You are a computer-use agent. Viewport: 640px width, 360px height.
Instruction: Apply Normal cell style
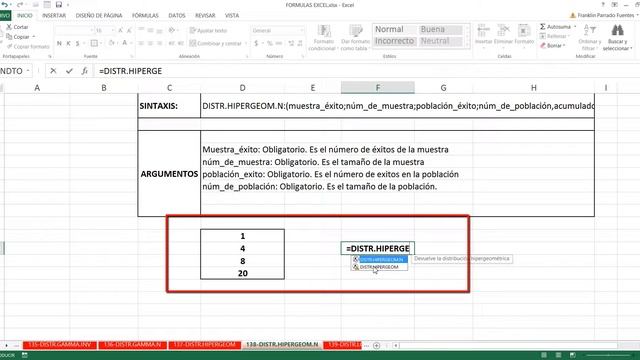(394, 29)
